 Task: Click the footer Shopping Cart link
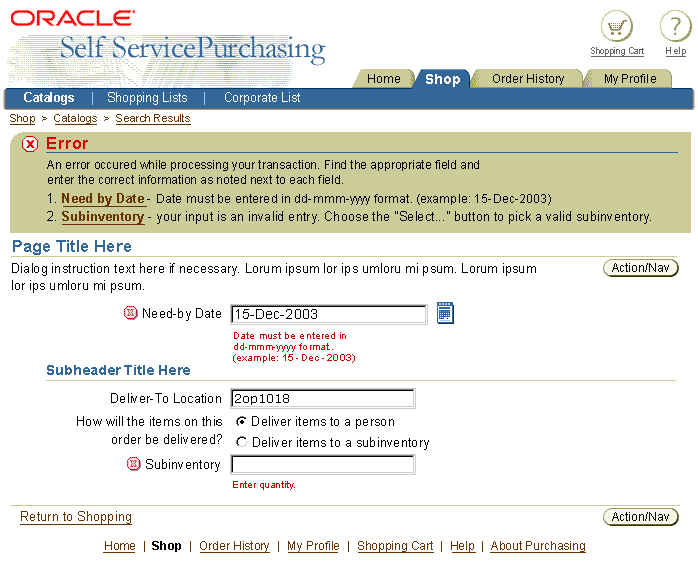coord(395,546)
